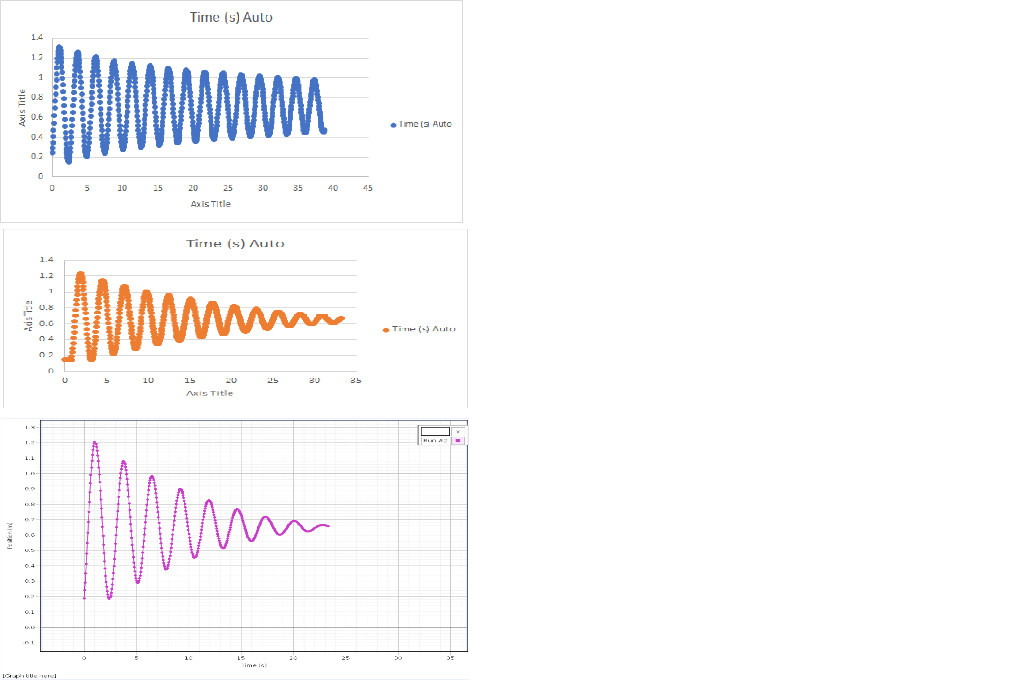Image resolution: width=1024 pixels, height=683 pixels.
Task: Select the blue legend entry 'Time (s) Auto'
Action: [421, 124]
